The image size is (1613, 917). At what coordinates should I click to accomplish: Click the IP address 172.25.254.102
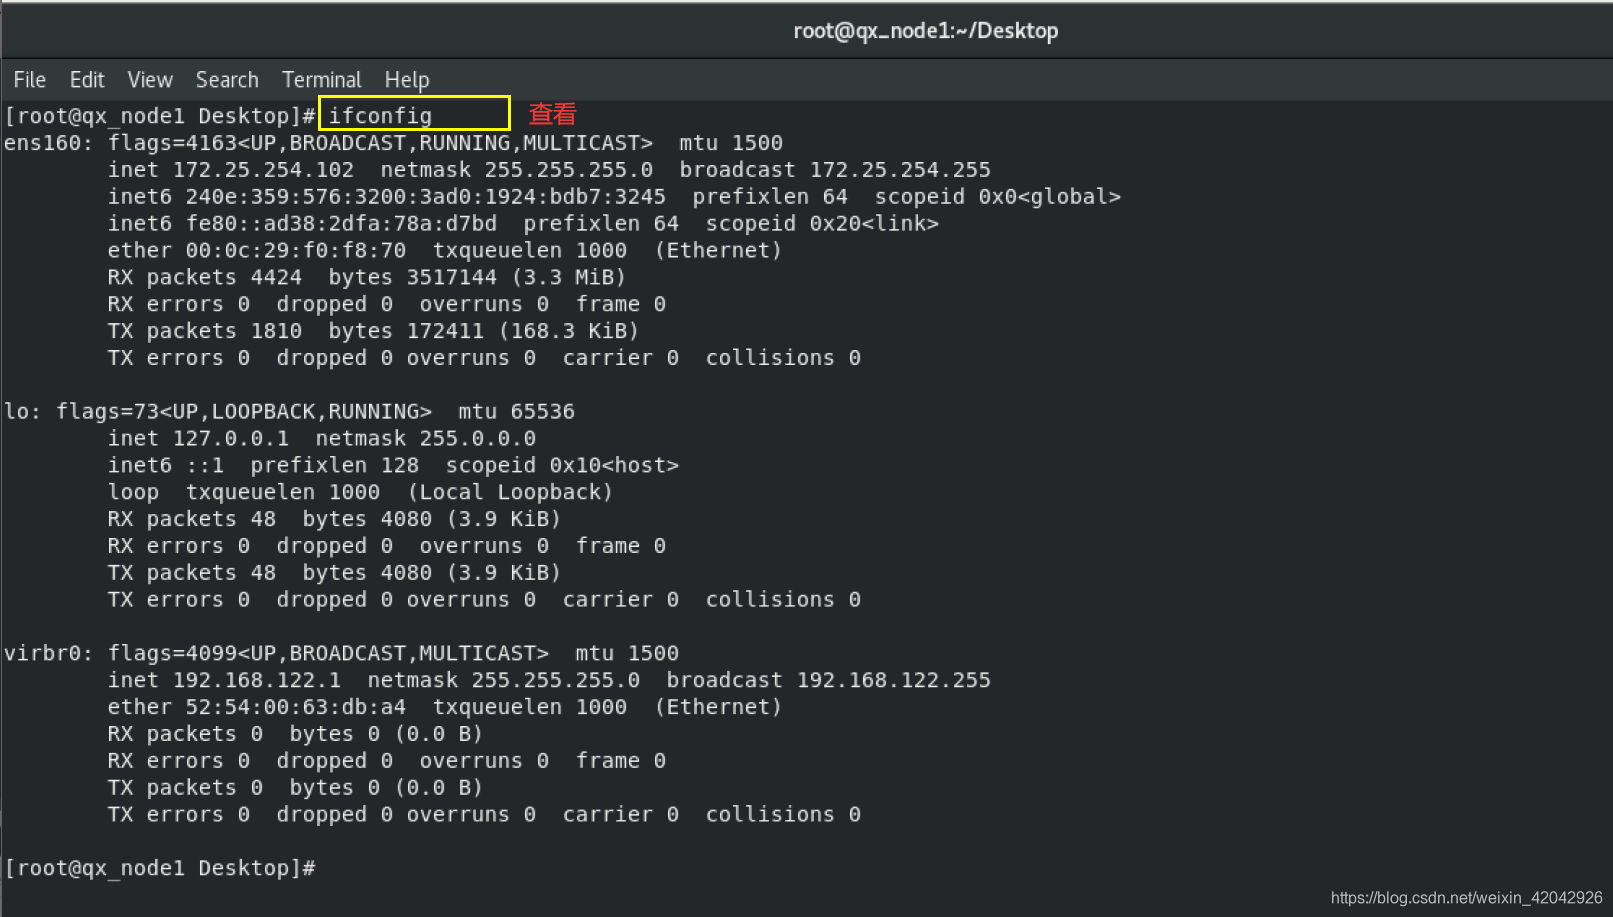(263, 170)
